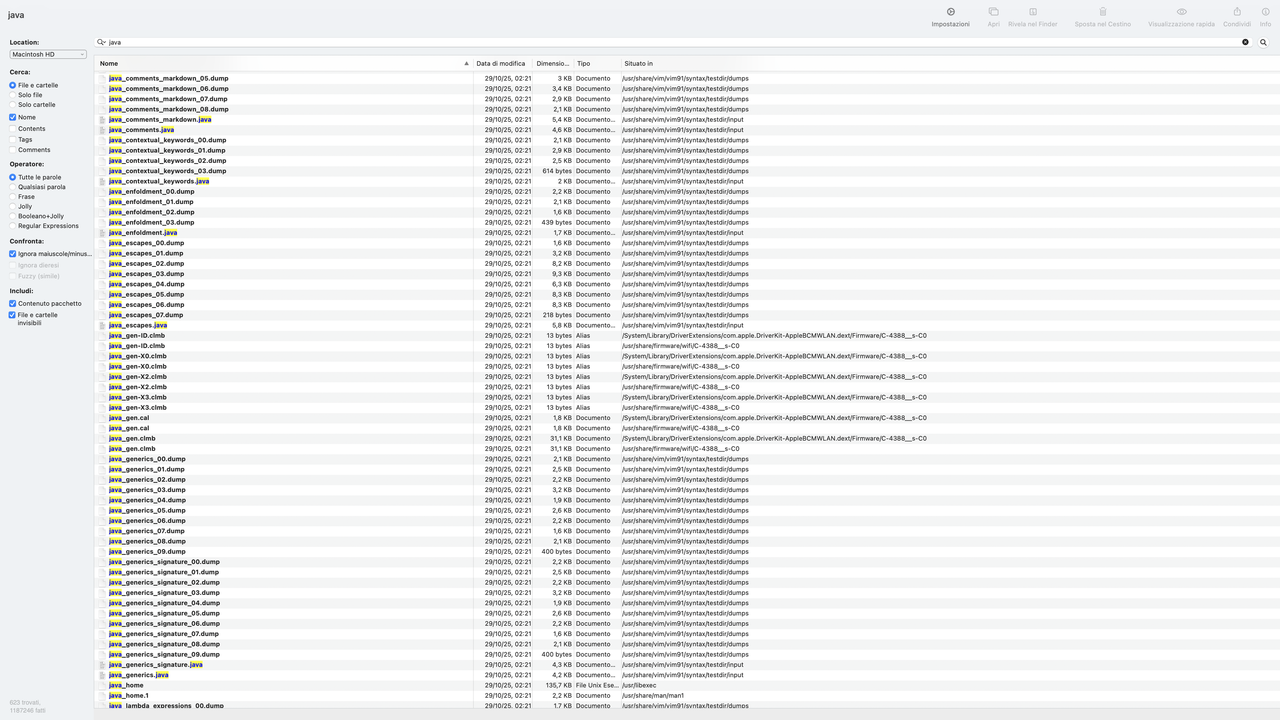Sort results by the Nome column
The width and height of the screenshot is (1280, 720).
pyautogui.click(x=108, y=63)
